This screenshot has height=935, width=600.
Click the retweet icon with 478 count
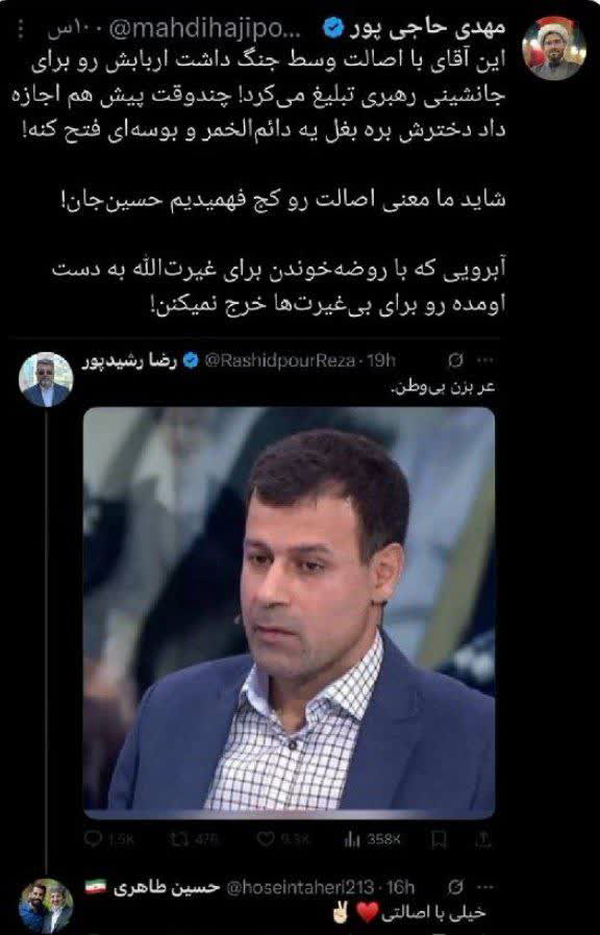pos(179,840)
